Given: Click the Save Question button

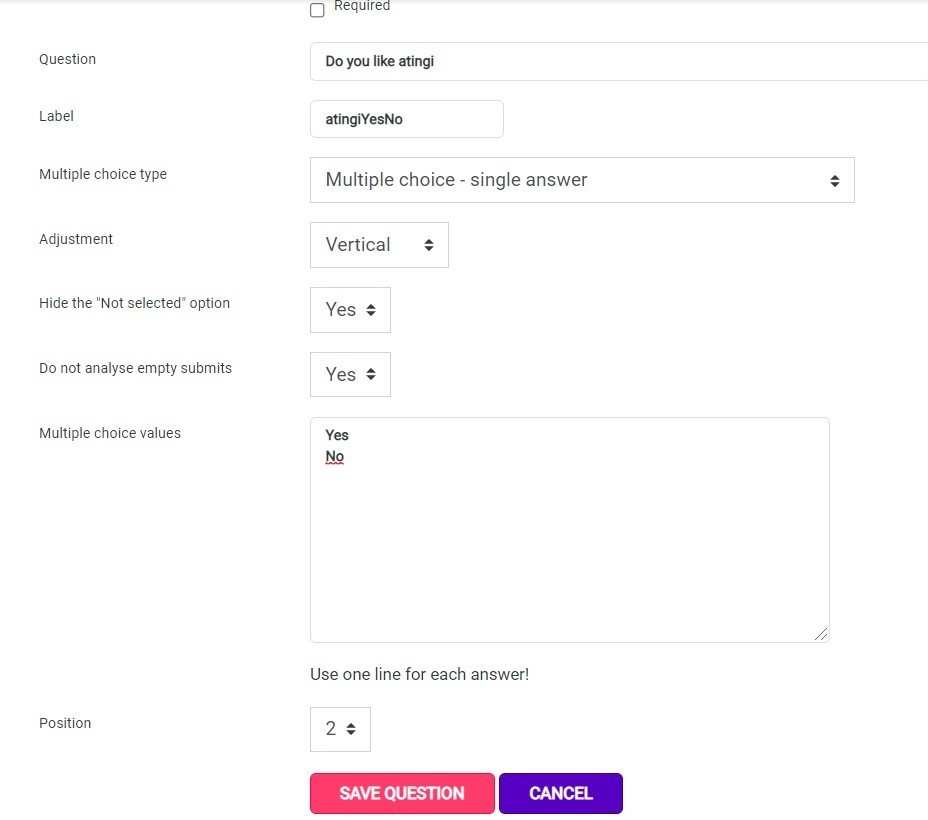Looking at the screenshot, I should tap(402, 793).
